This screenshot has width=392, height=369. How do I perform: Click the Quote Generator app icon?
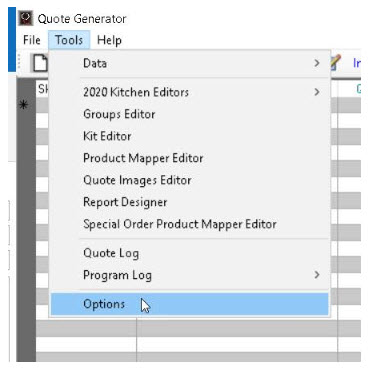pyautogui.click(x=26, y=18)
